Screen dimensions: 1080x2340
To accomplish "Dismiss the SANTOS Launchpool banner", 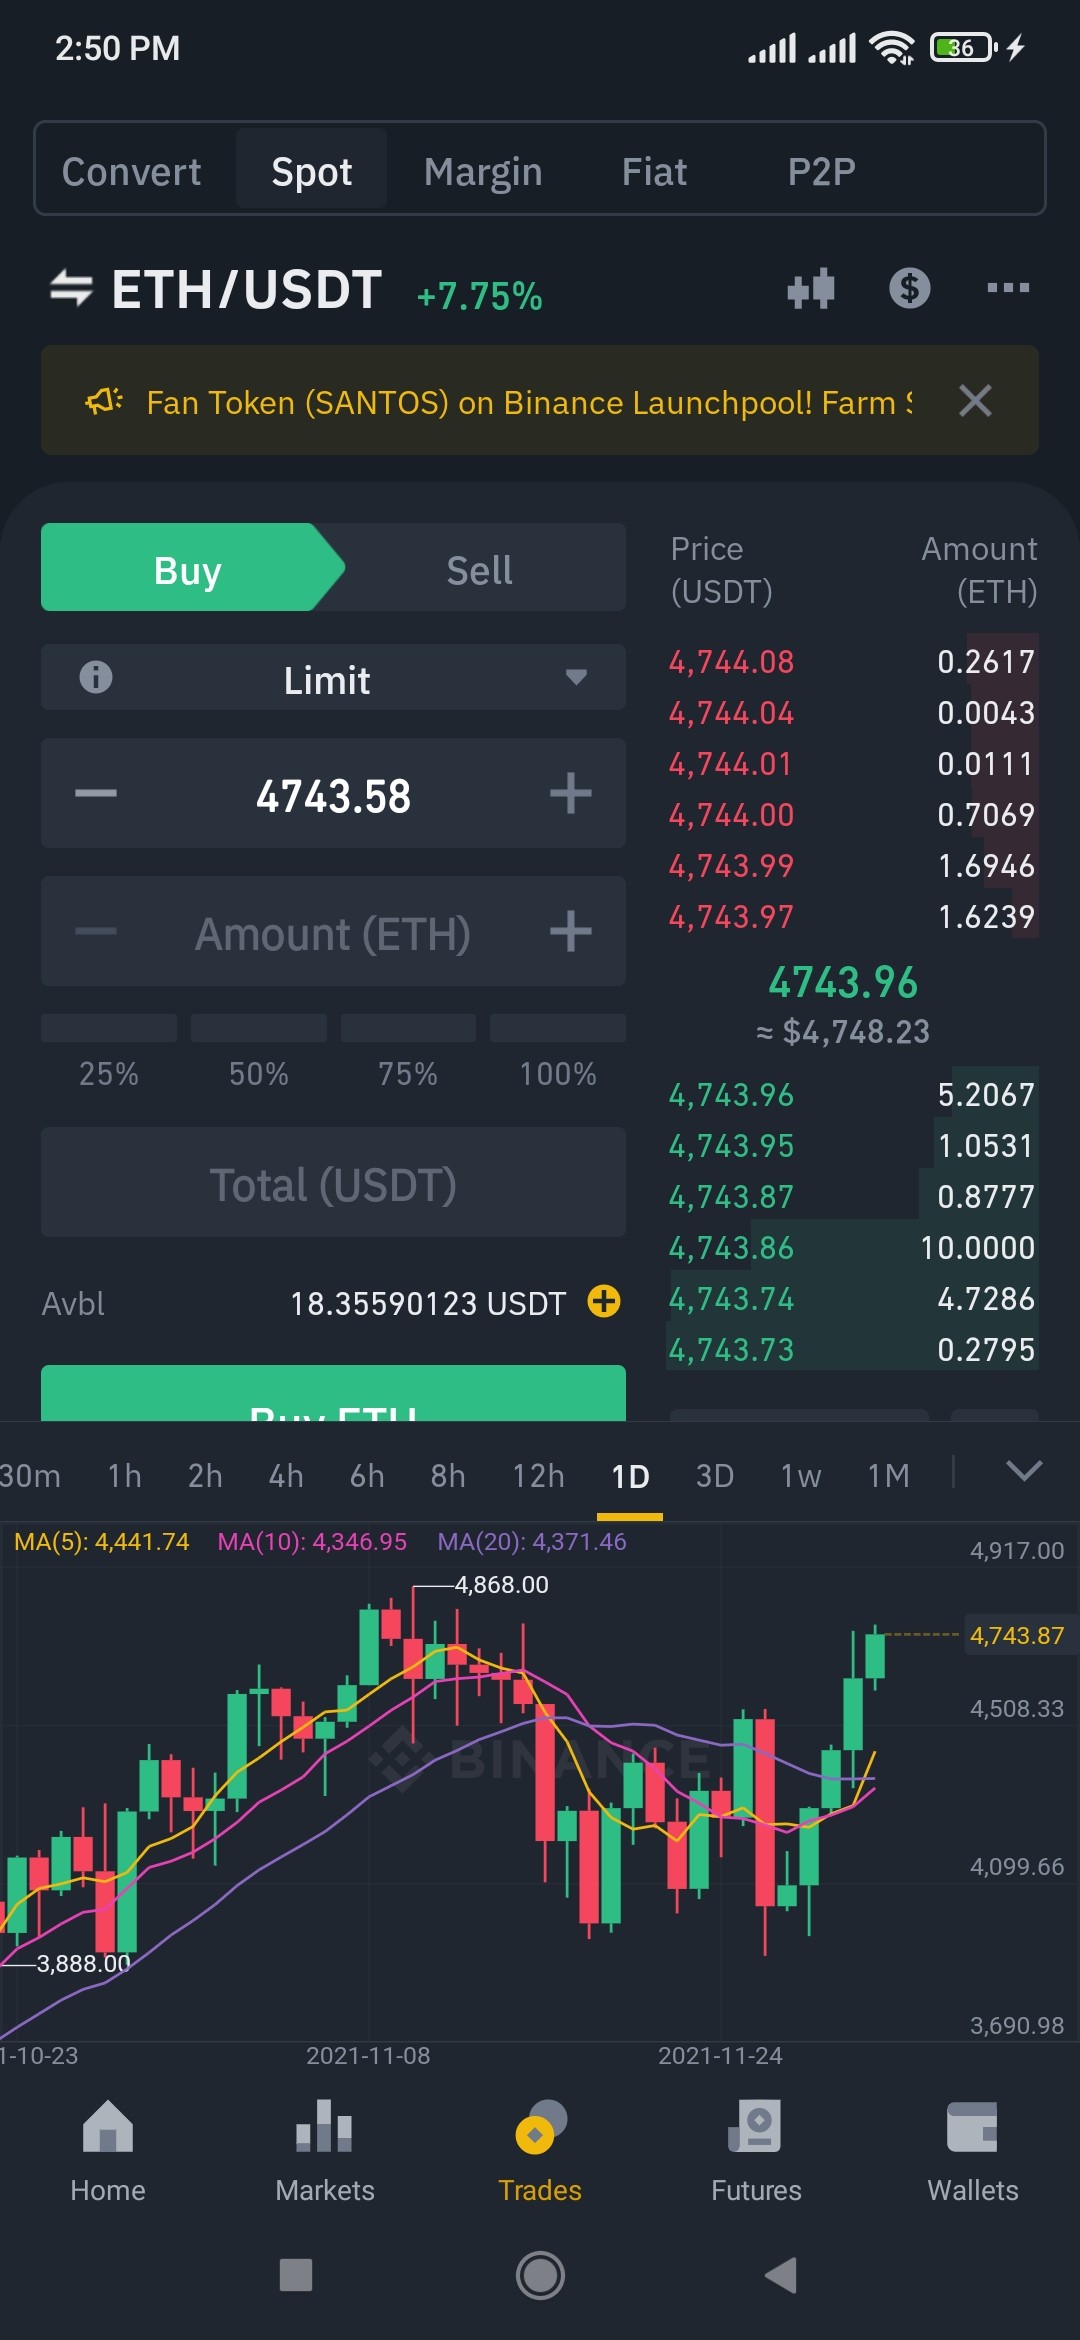I will [975, 401].
